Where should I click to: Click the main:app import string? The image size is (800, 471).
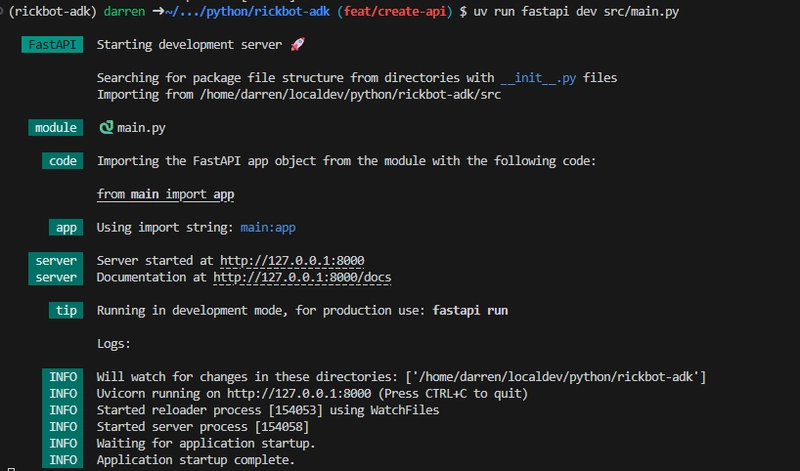[x=268, y=227]
